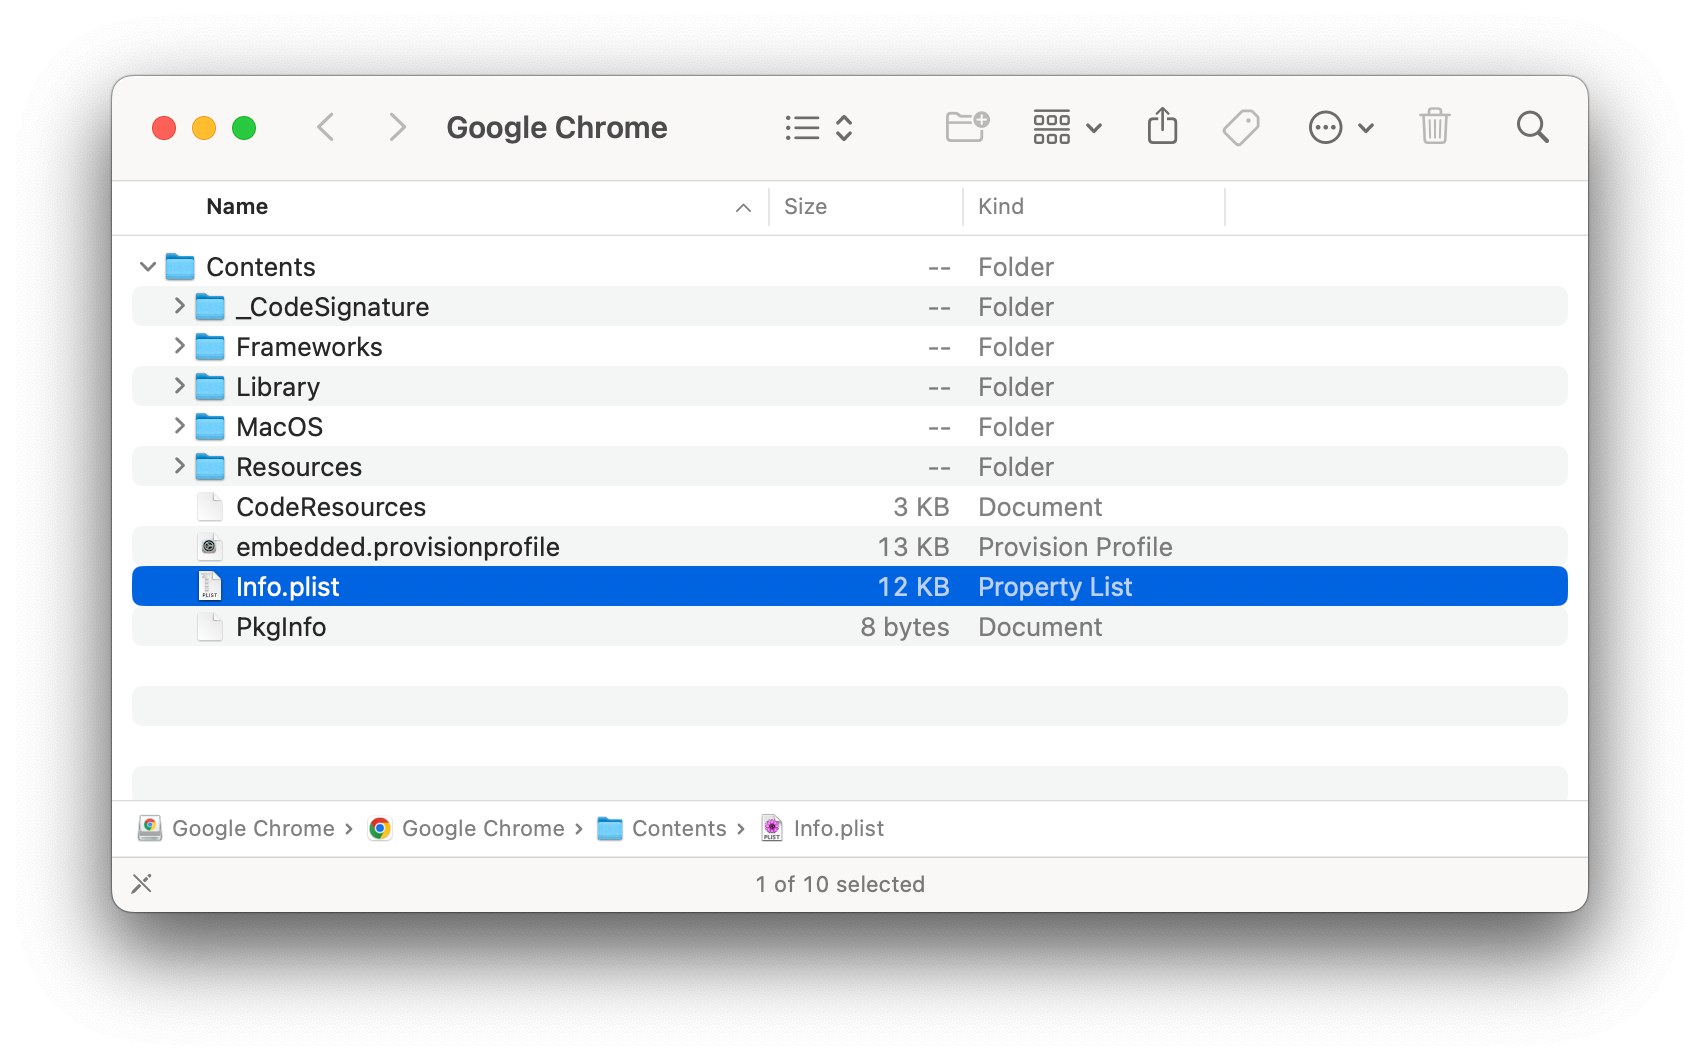Open the Search magnifier icon
The height and width of the screenshot is (1060, 1700).
pos(1532,128)
